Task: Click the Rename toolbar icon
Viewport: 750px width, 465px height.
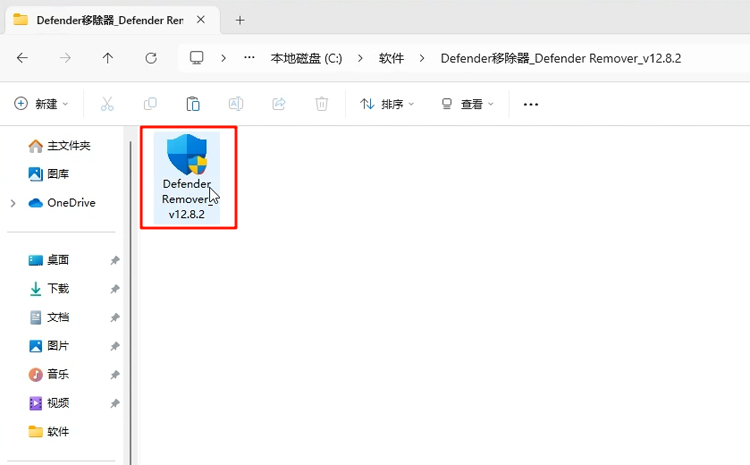Action: pyautogui.click(x=236, y=104)
